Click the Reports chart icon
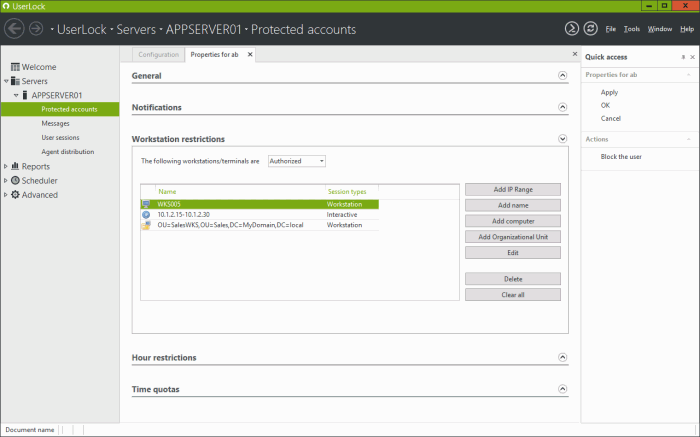The image size is (700, 437). pyautogui.click(x=15, y=167)
